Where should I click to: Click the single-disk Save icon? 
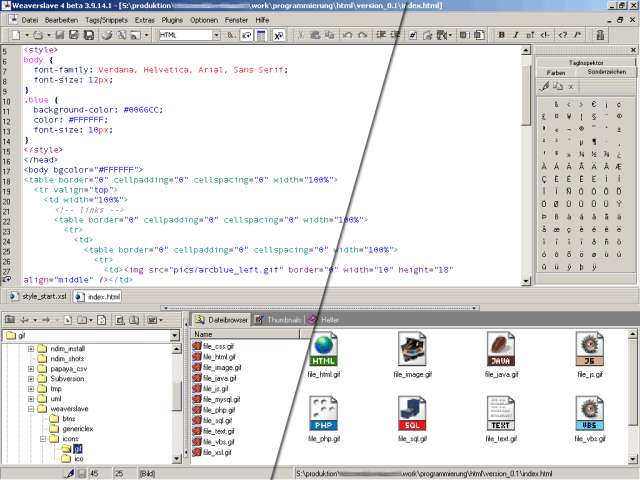coord(60,35)
